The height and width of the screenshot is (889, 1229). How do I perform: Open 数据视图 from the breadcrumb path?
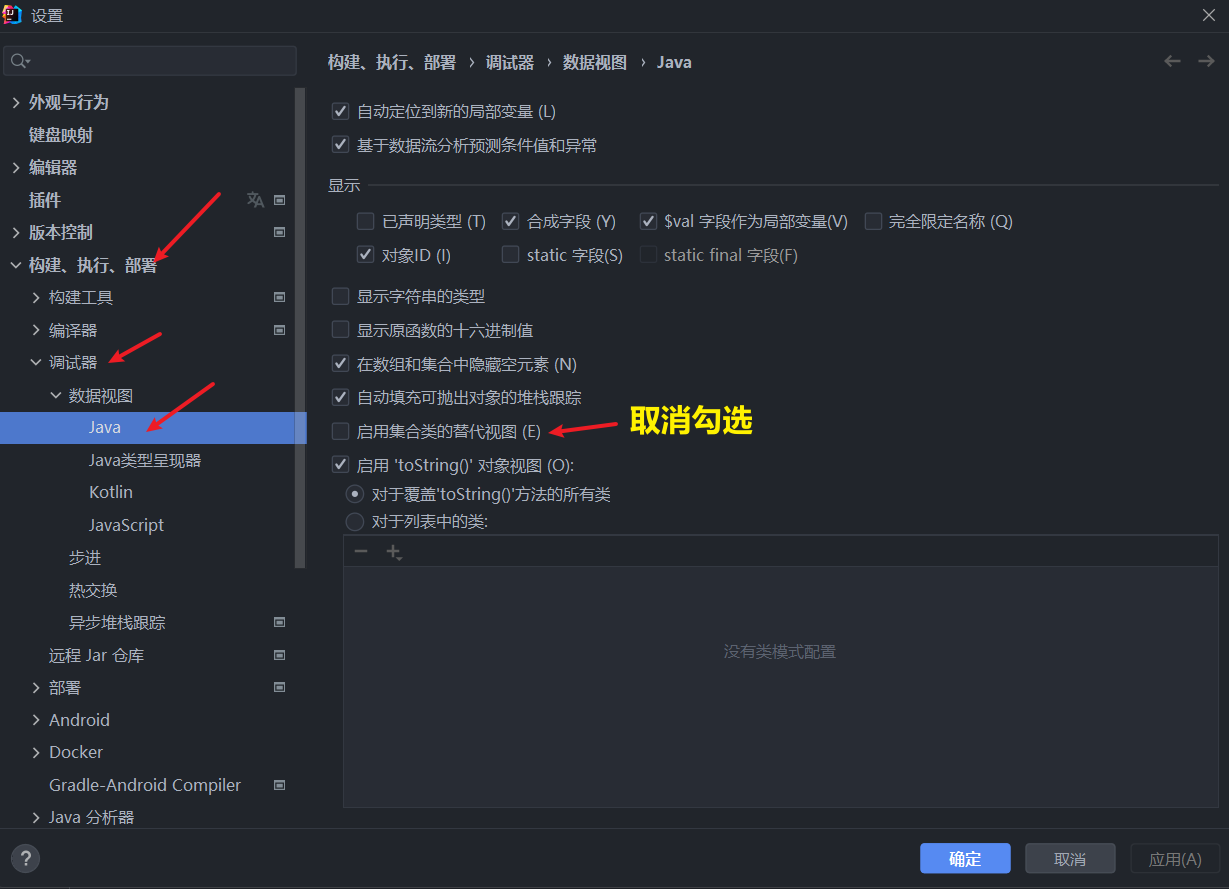(x=594, y=61)
